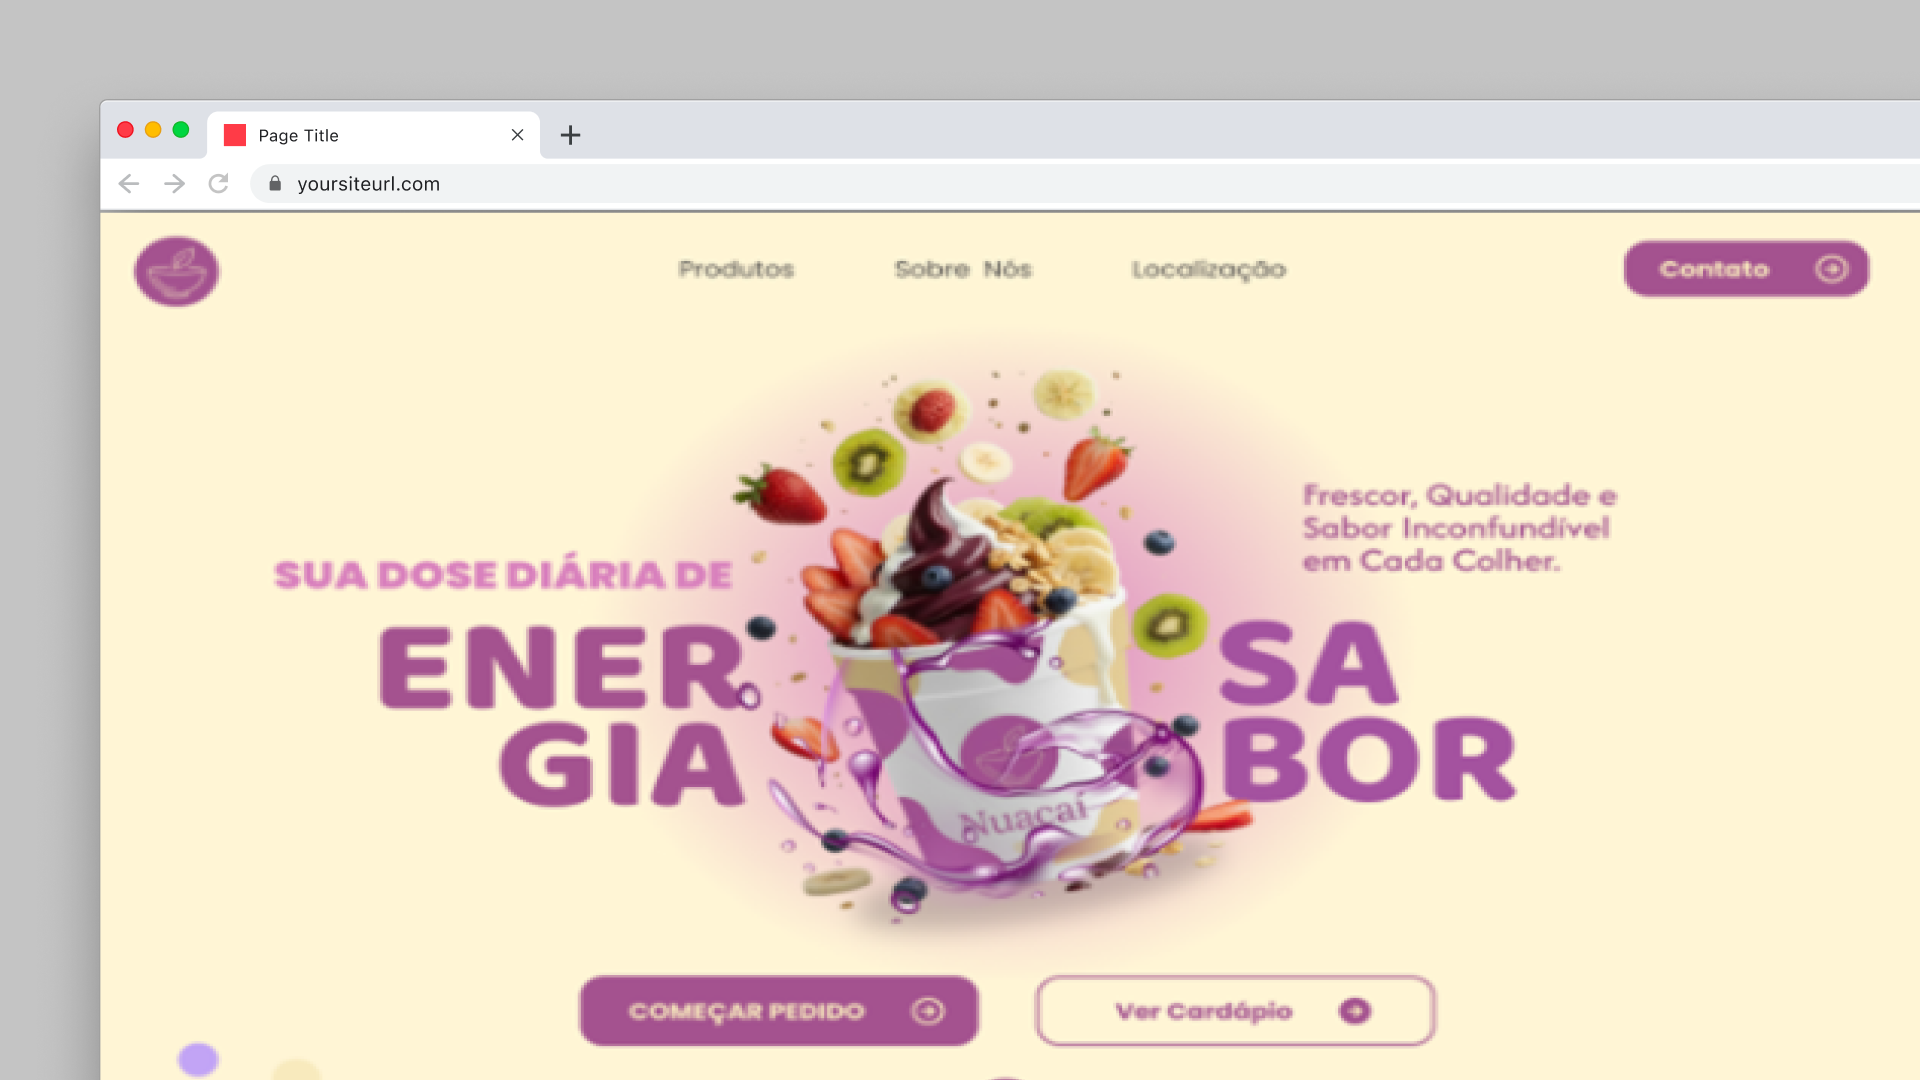Open the Produtos navigation link
1920x1080 pixels.
click(x=736, y=269)
